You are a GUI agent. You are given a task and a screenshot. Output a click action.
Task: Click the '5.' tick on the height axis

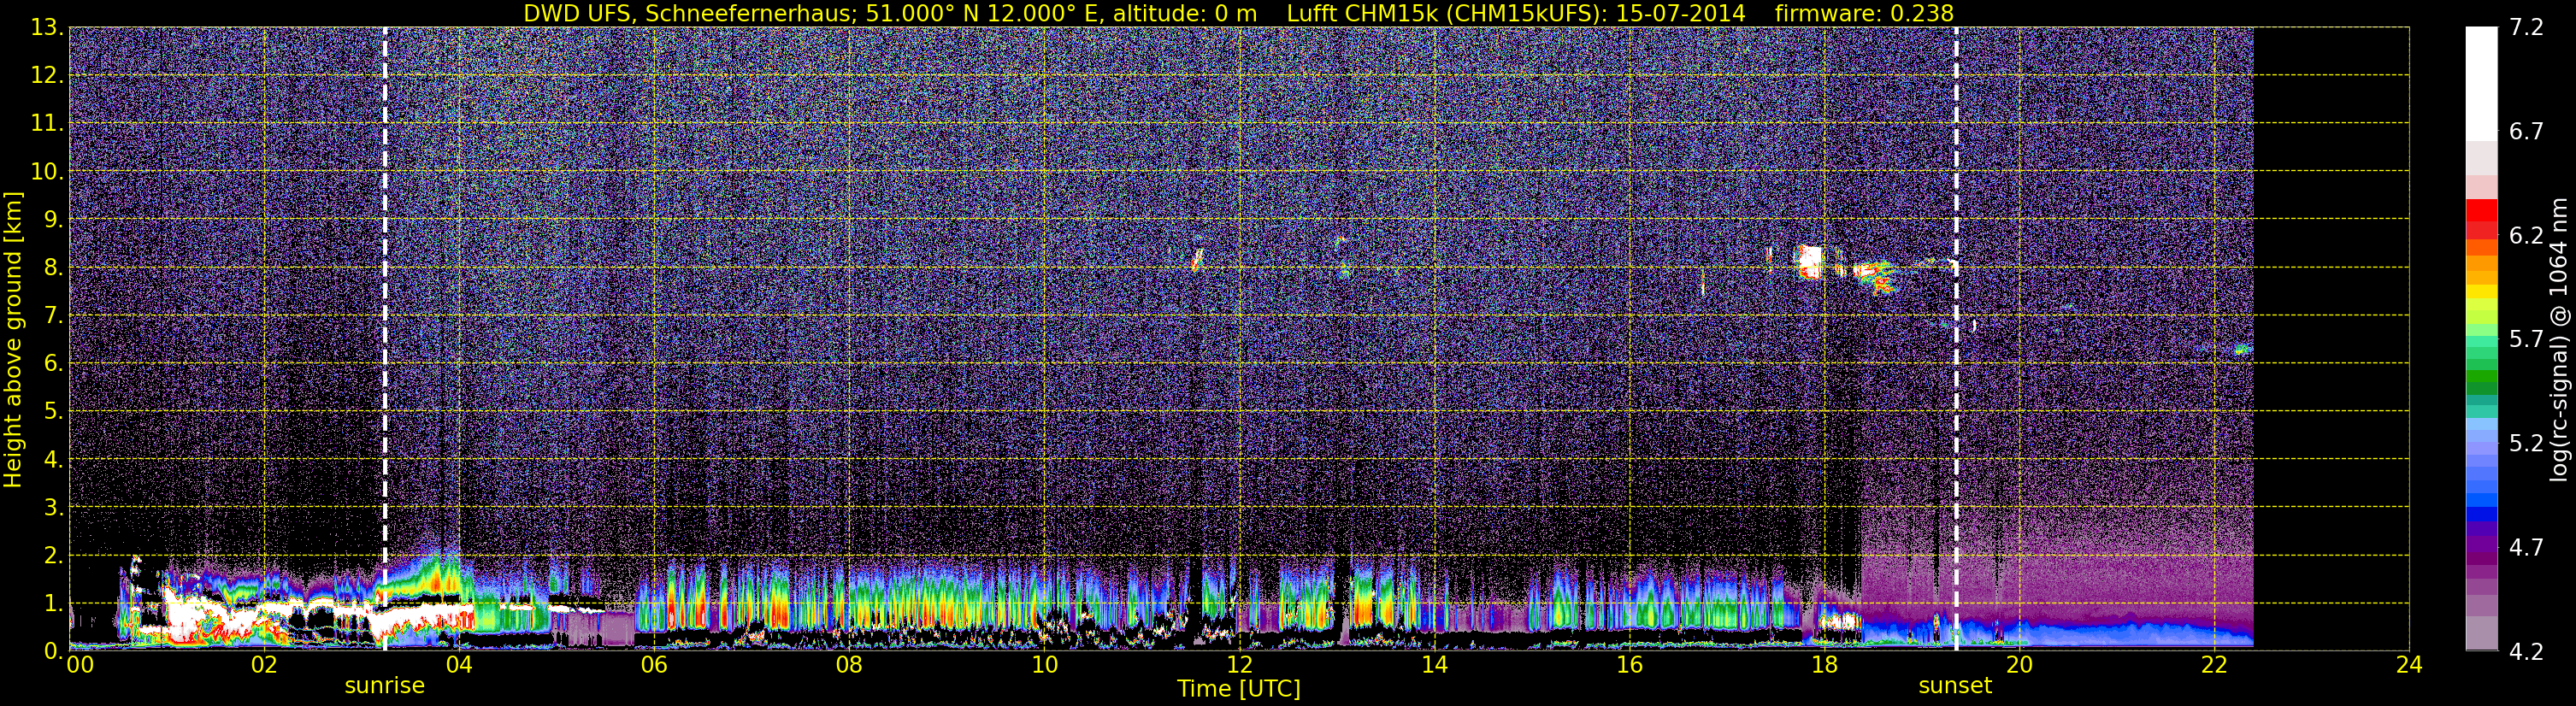tap(52, 411)
